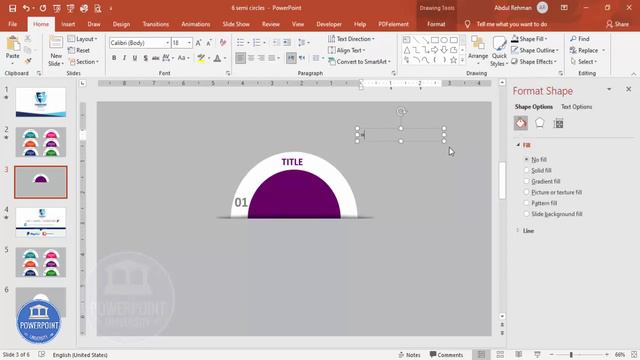
Task: Open the Format tab under Drawing Tools
Action: [436, 24]
